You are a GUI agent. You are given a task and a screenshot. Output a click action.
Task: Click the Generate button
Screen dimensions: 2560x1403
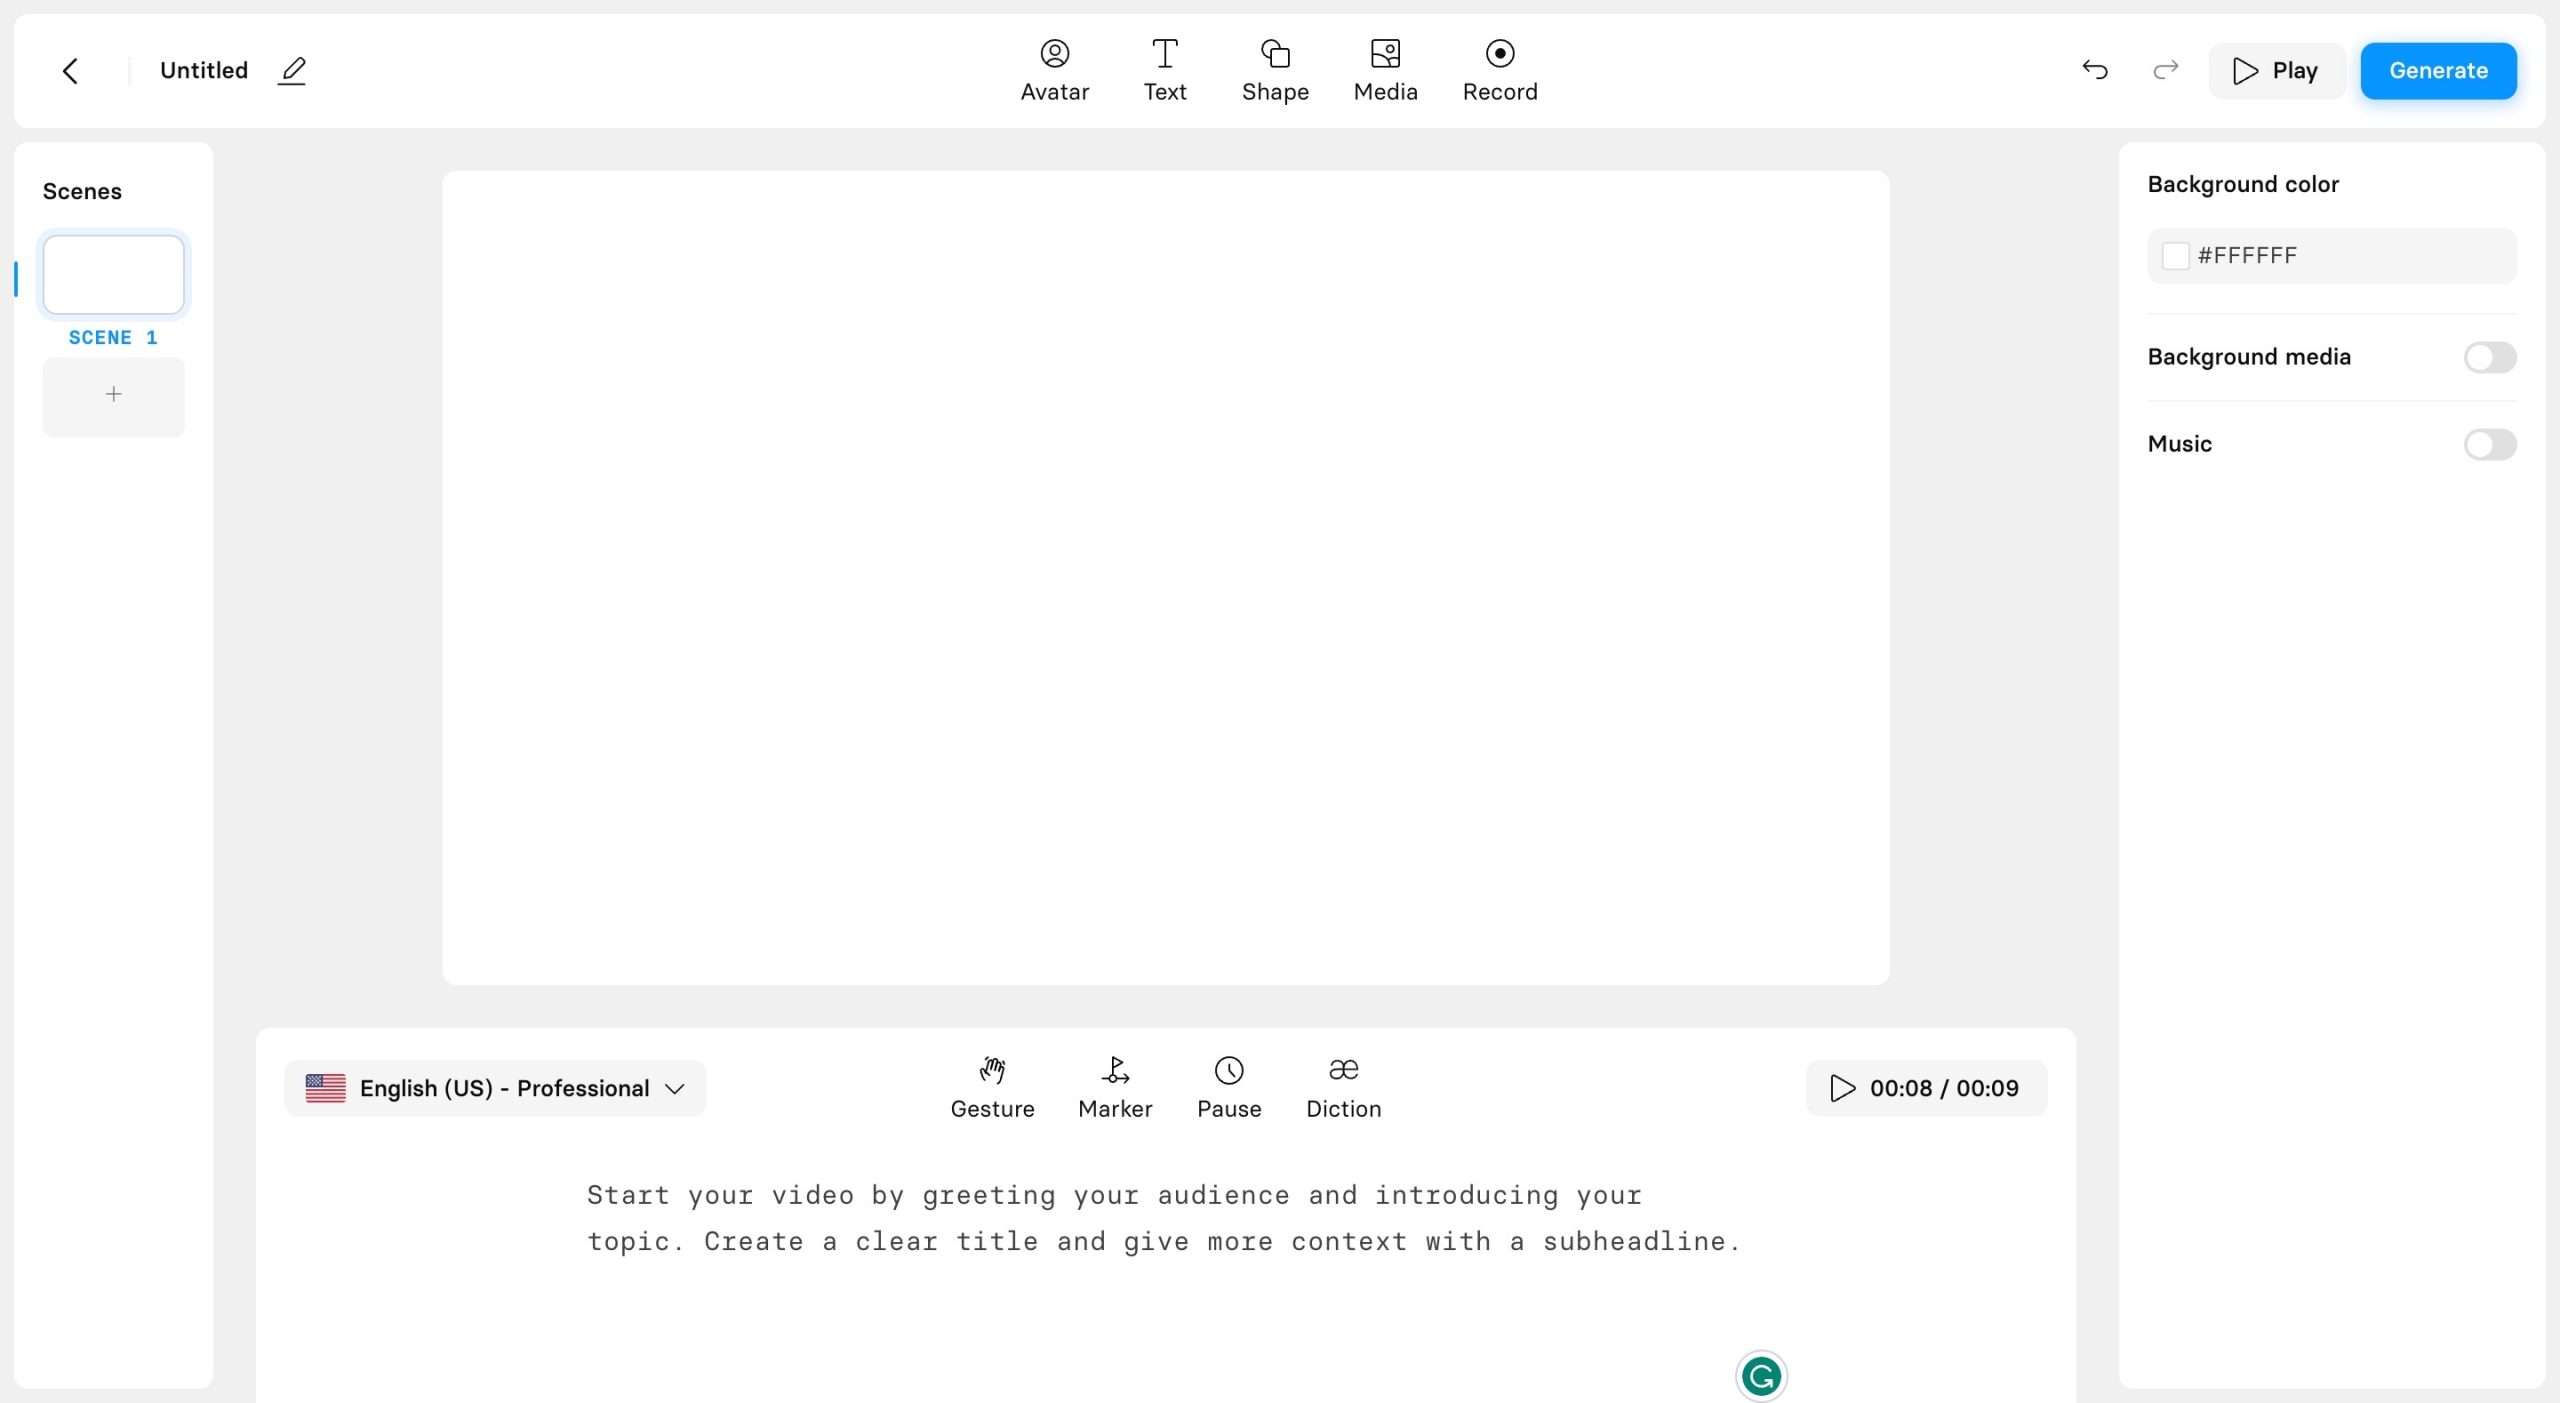point(2437,71)
